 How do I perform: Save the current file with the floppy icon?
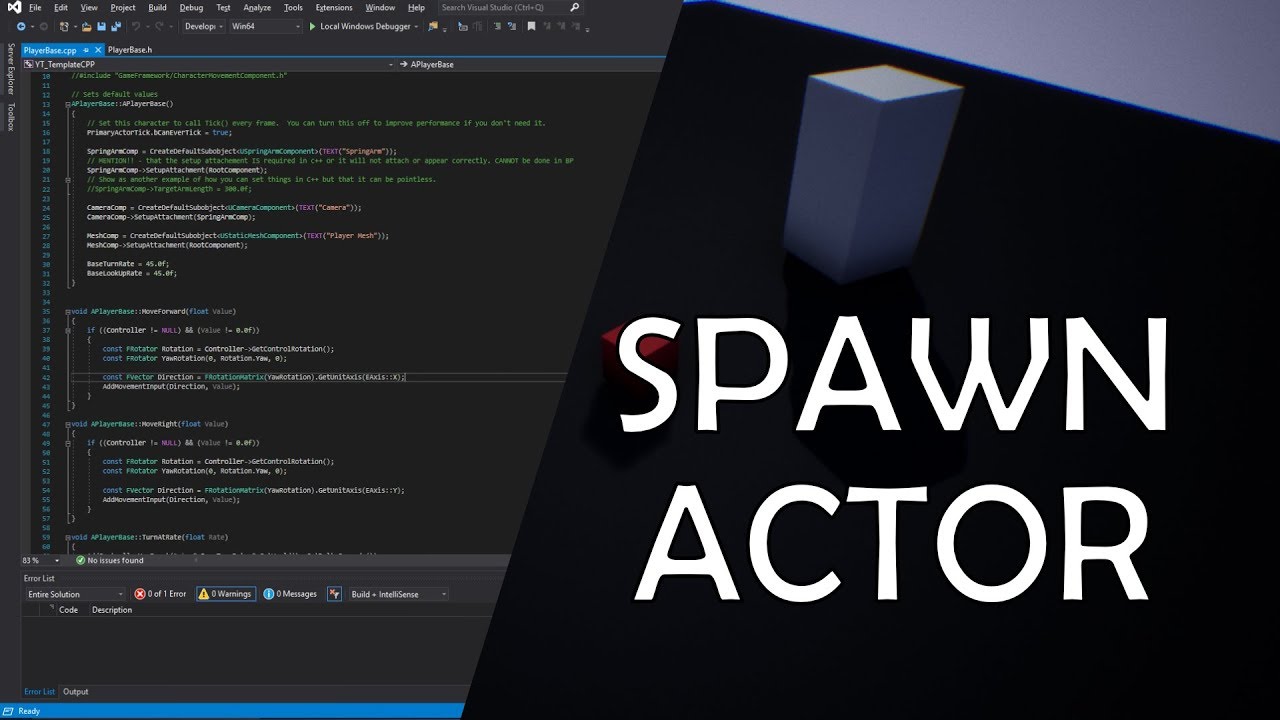tap(102, 26)
